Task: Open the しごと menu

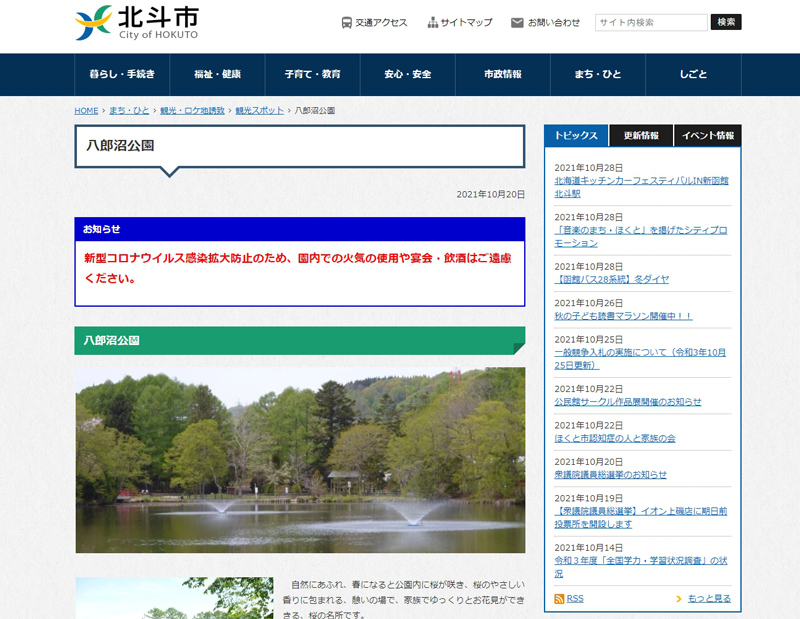Action: point(693,75)
